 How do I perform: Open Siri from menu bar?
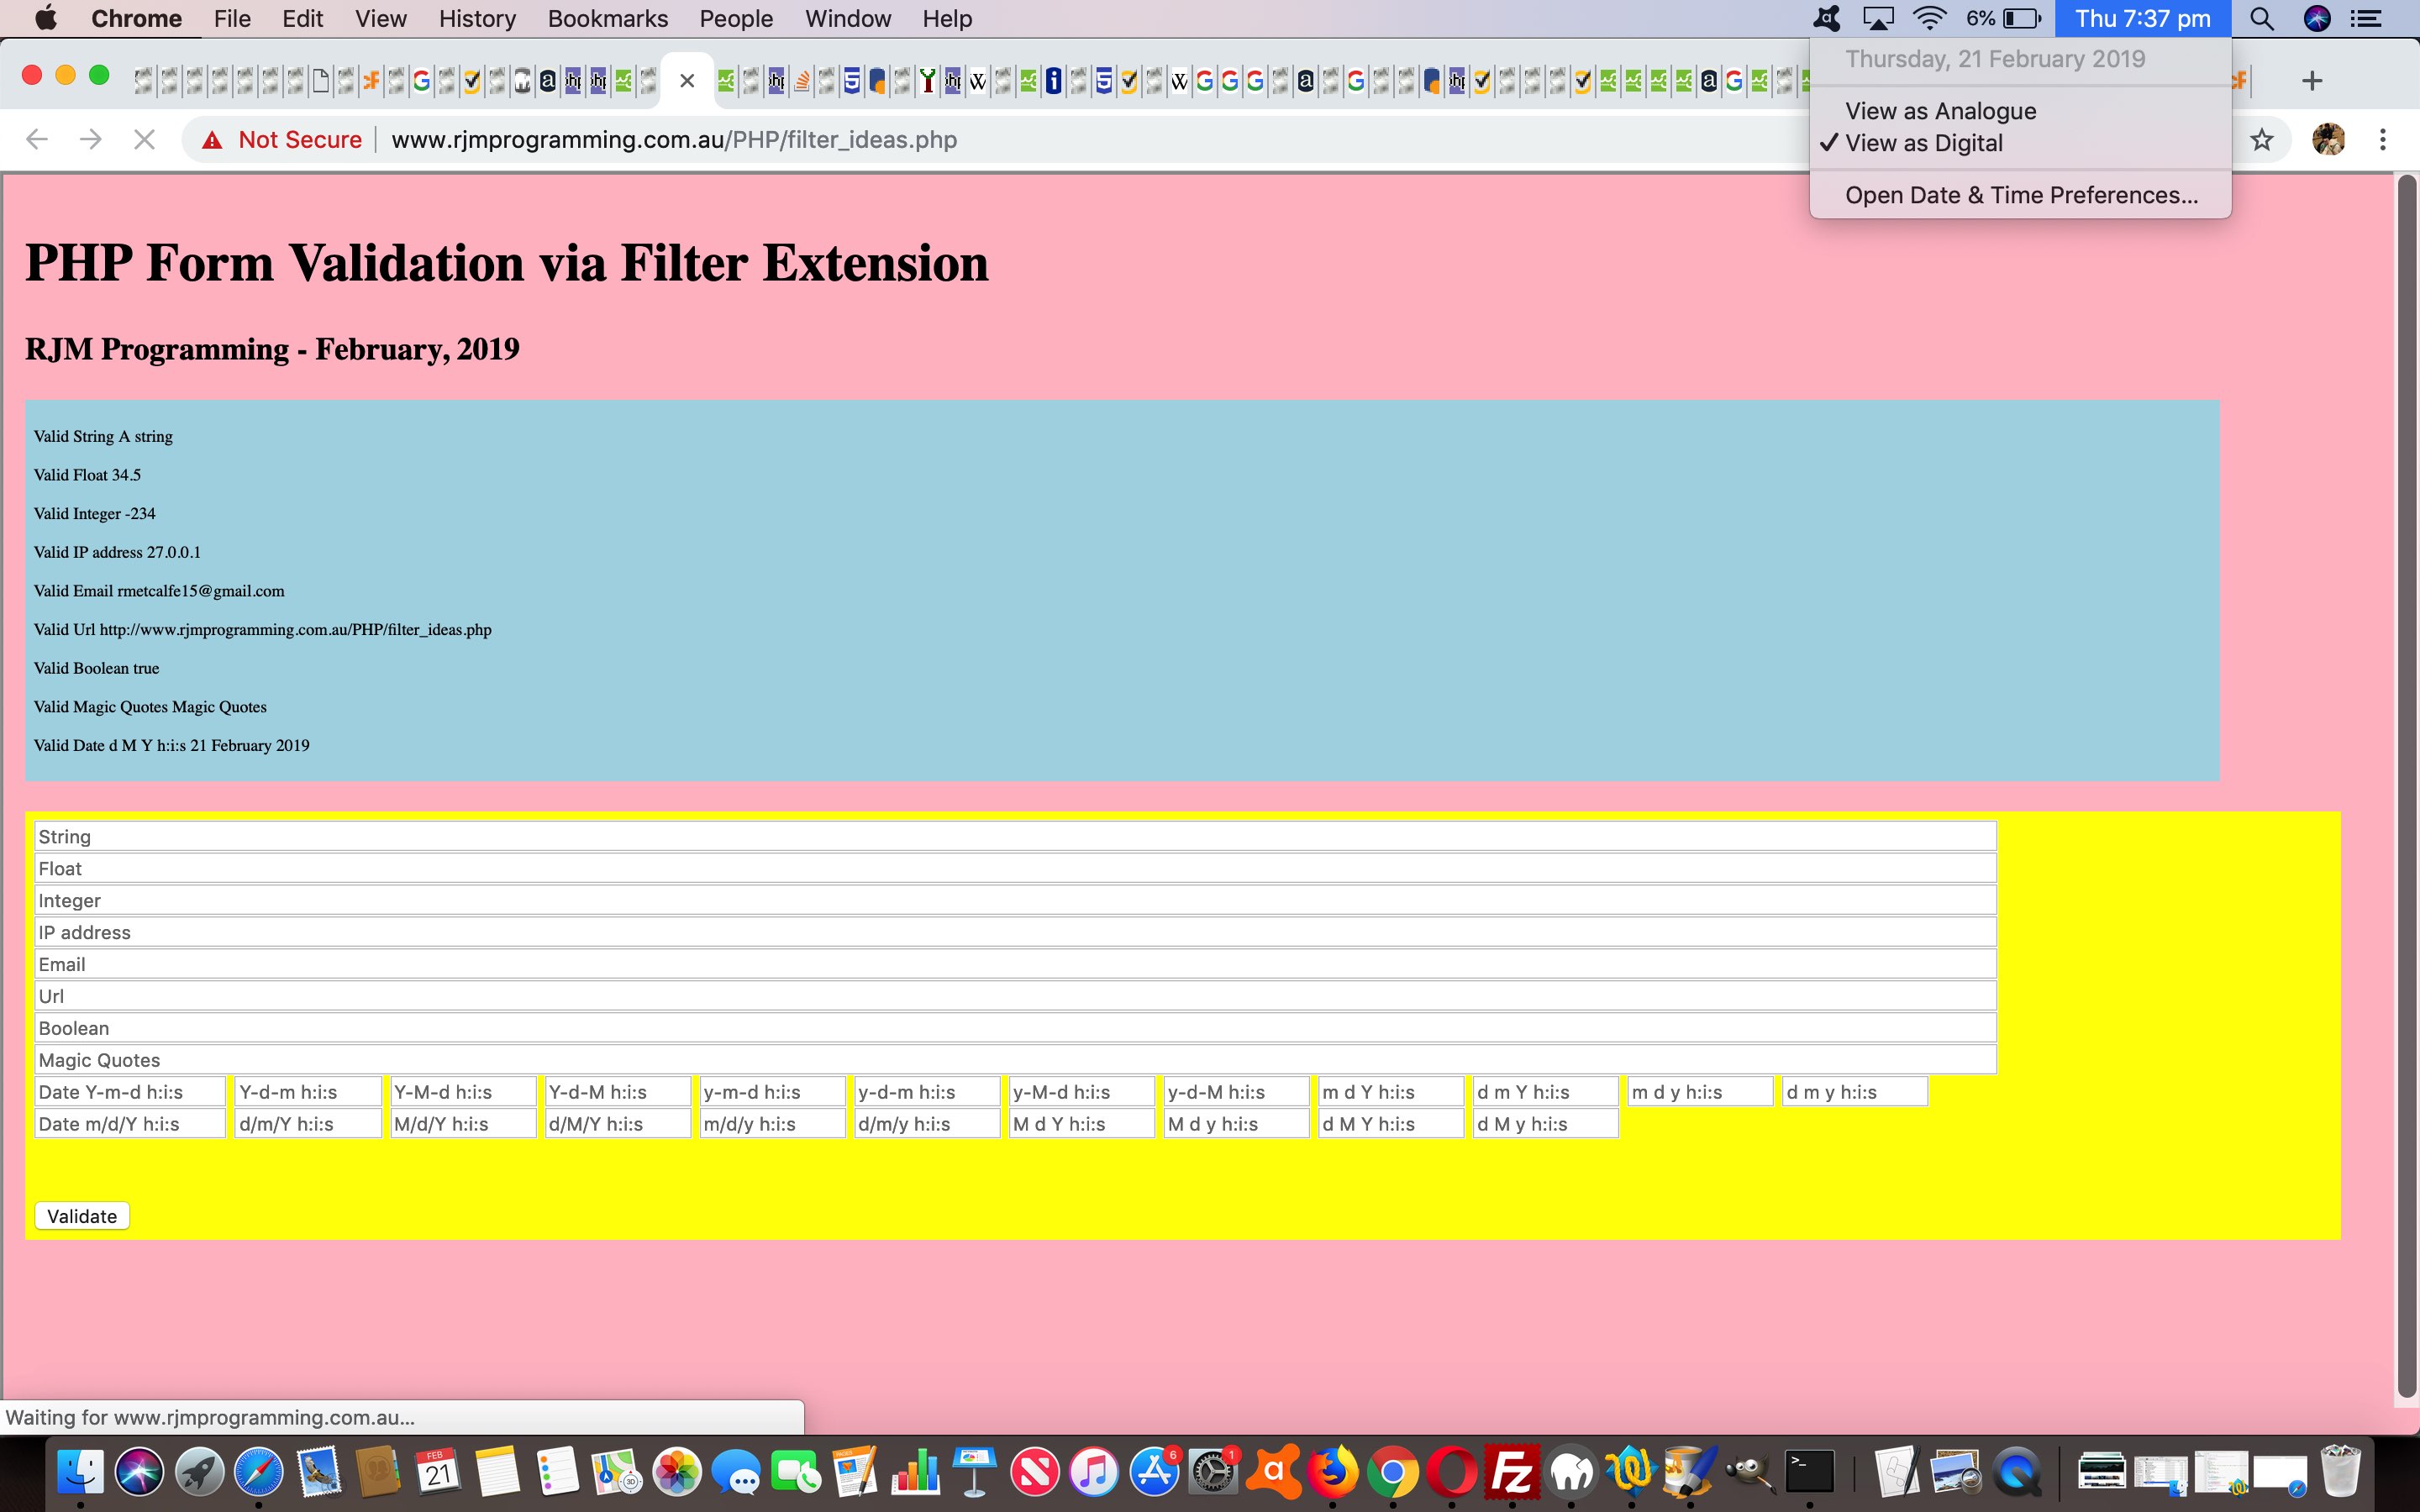pos(2316,19)
